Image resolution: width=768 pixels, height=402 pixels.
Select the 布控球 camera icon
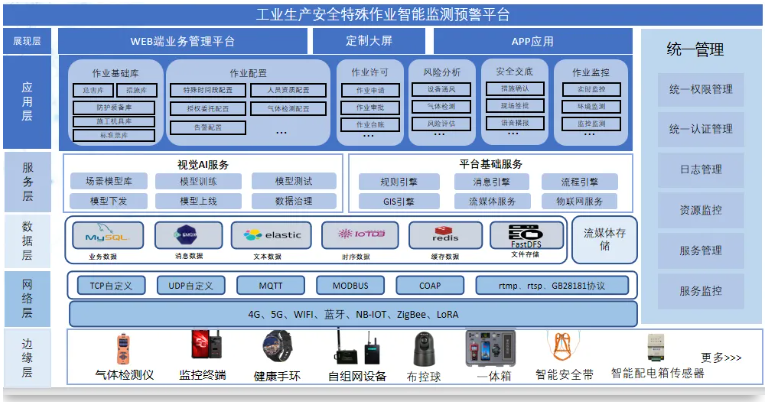[423, 349]
